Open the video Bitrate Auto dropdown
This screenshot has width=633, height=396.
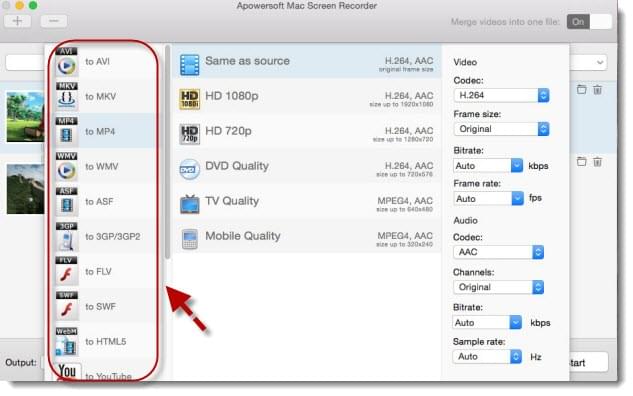(x=488, y=166)
